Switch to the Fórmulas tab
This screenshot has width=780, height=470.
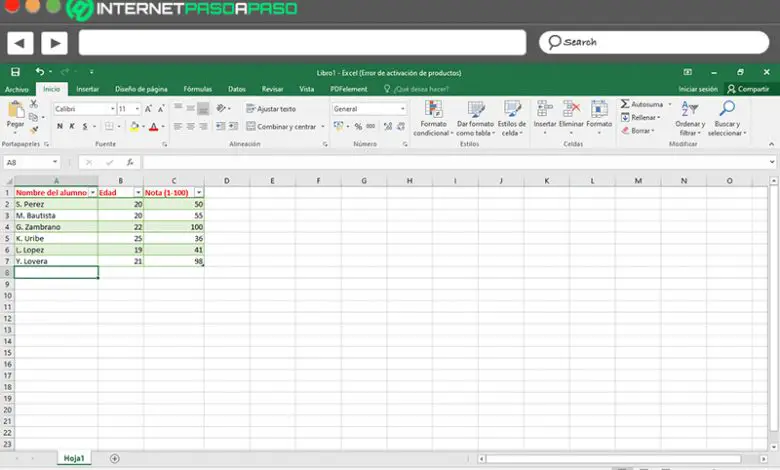pyautogui.click(x=197, y=89)
